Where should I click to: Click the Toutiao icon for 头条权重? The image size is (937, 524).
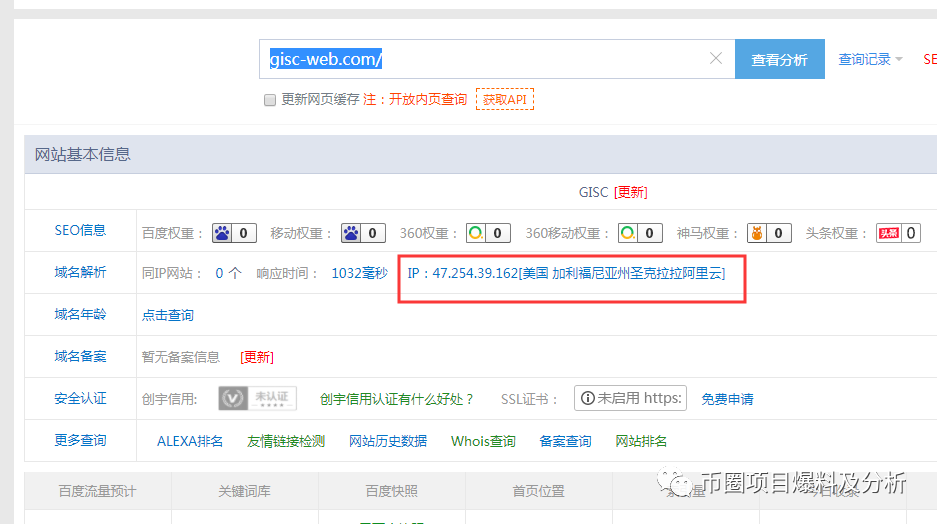(889, 233)
